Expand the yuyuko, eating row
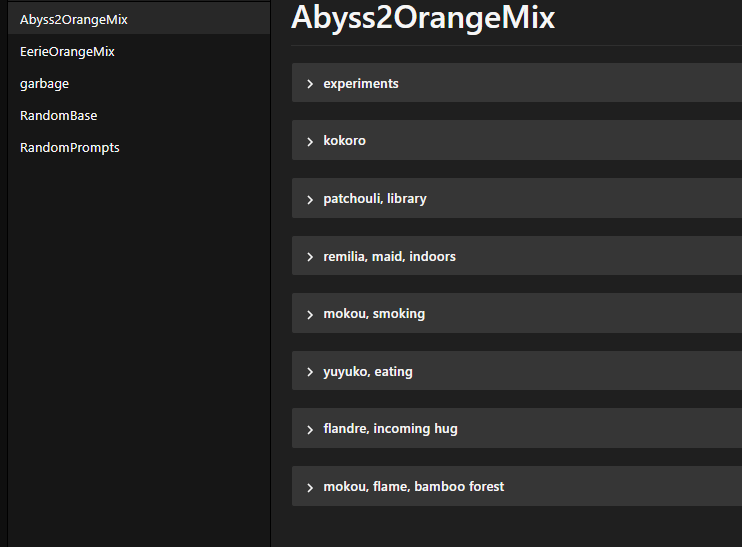 point(517,371)
